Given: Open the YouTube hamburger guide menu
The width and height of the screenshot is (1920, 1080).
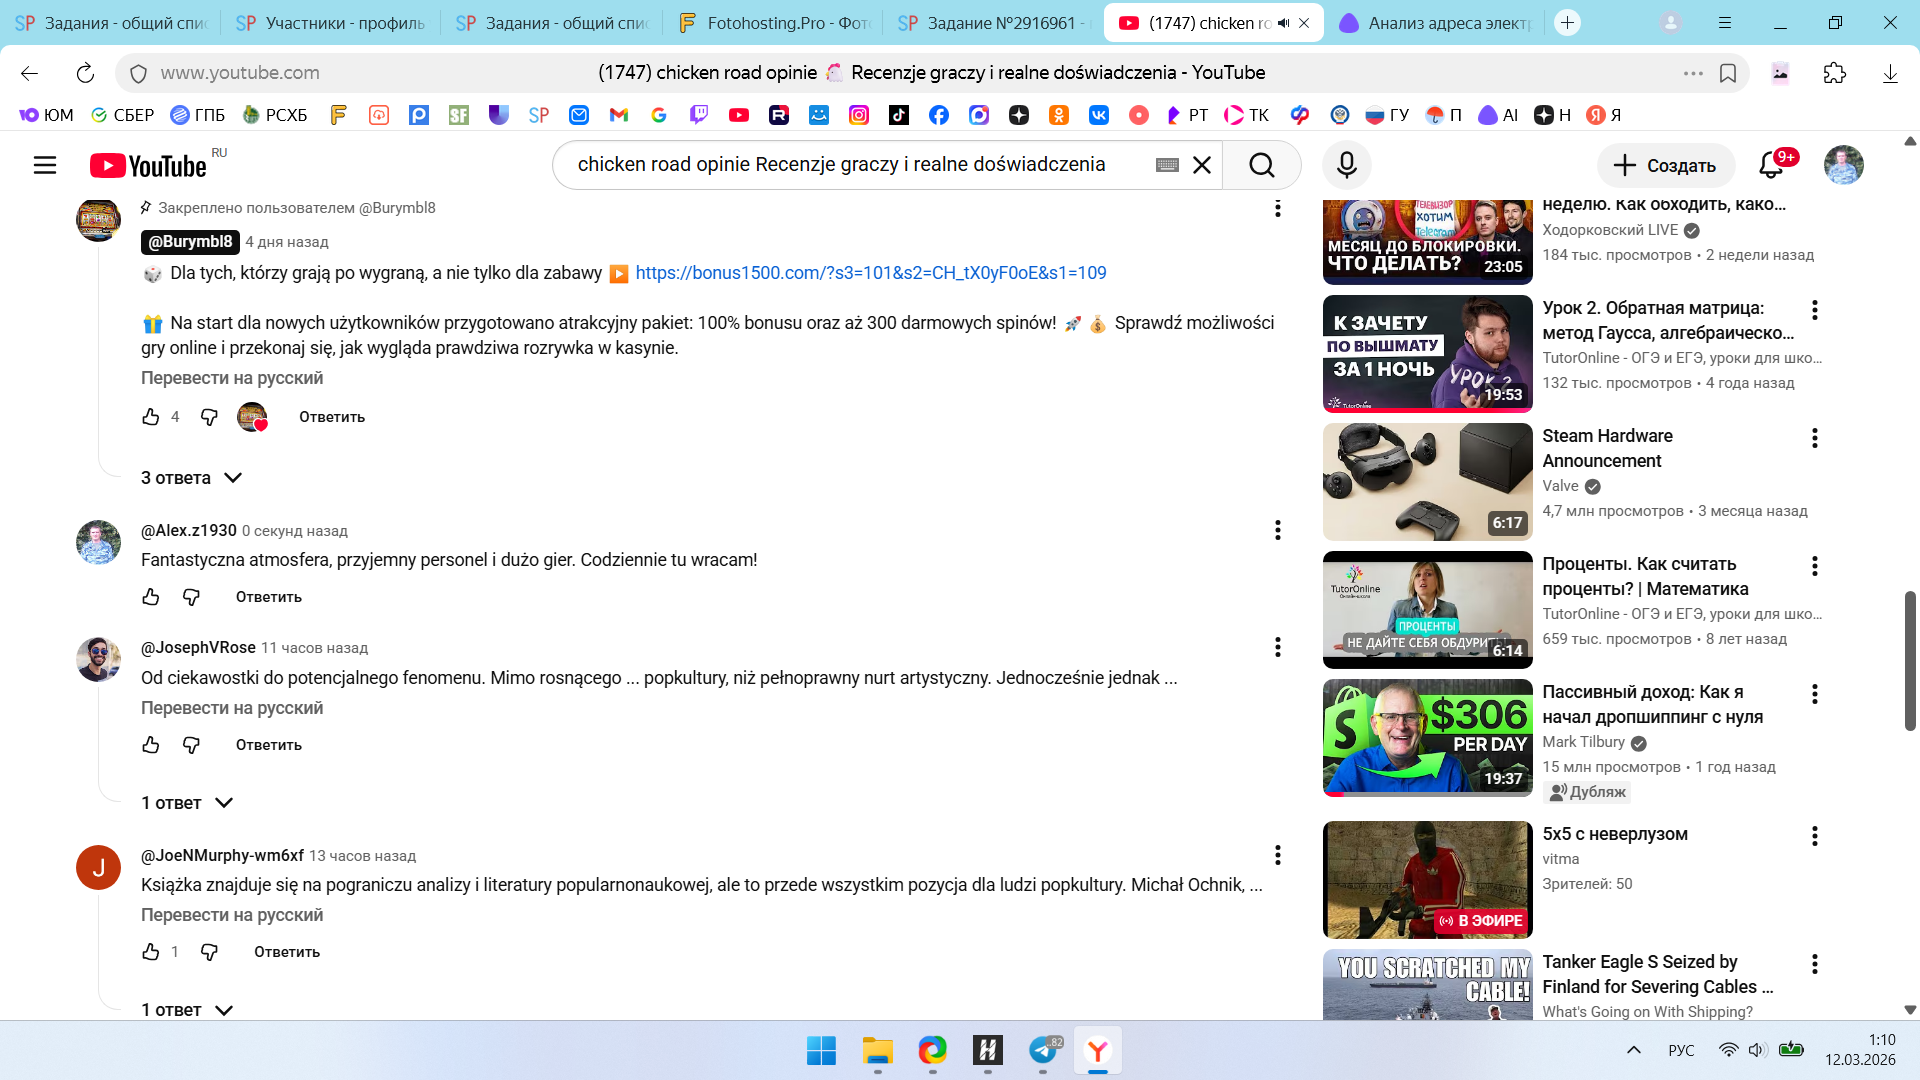Looking at the screenshot, I should click(x=45, y=165).
